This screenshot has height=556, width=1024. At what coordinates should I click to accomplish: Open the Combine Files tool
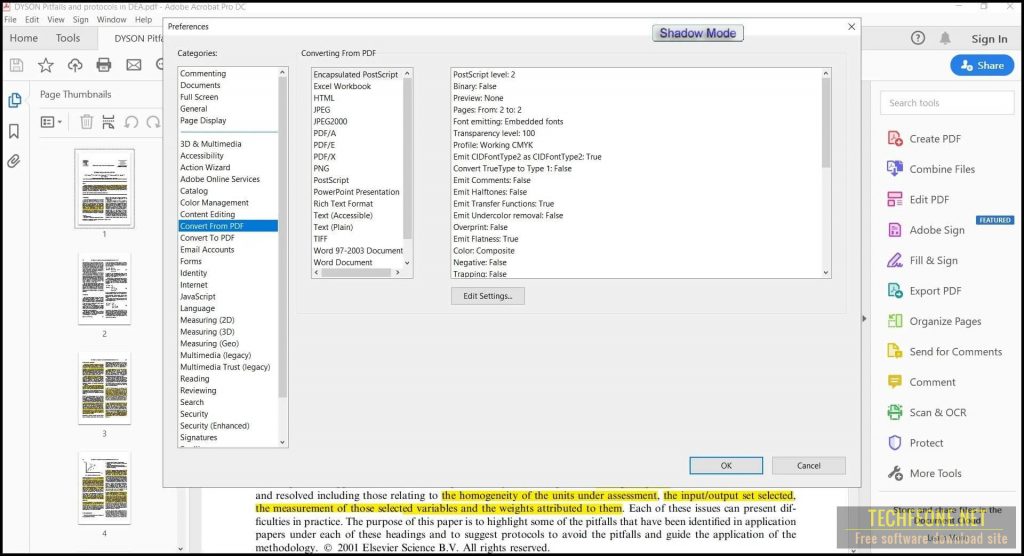click(x=931, y=169)
